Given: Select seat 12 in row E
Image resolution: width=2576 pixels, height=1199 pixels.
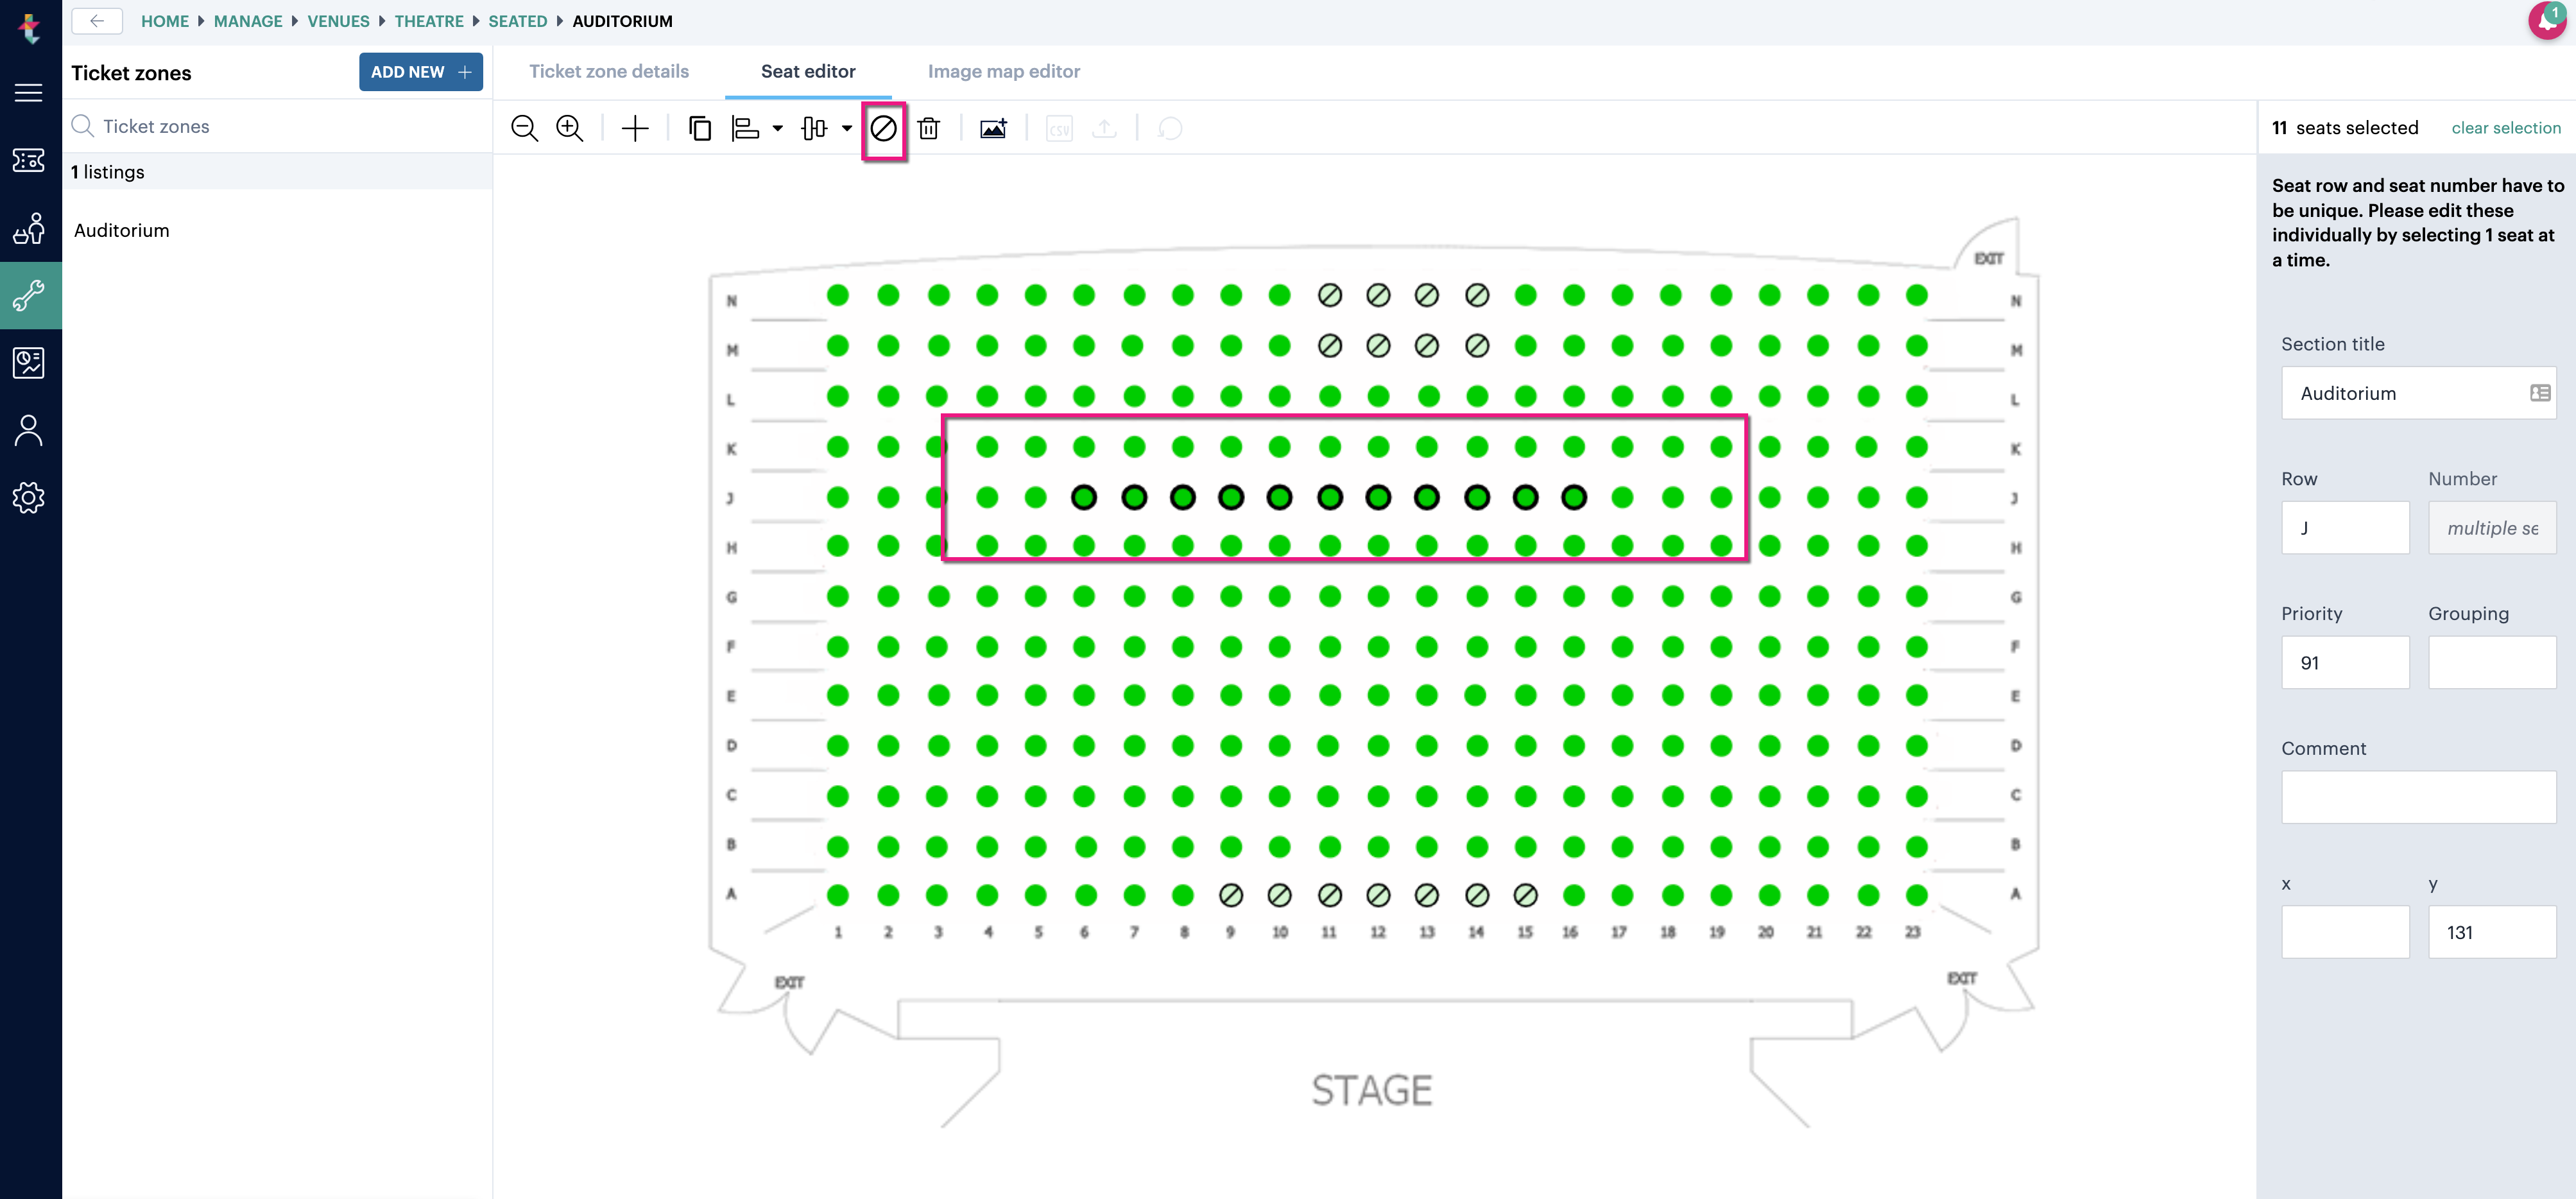Looking at the screenshot, I should [x=1378, y=695].
